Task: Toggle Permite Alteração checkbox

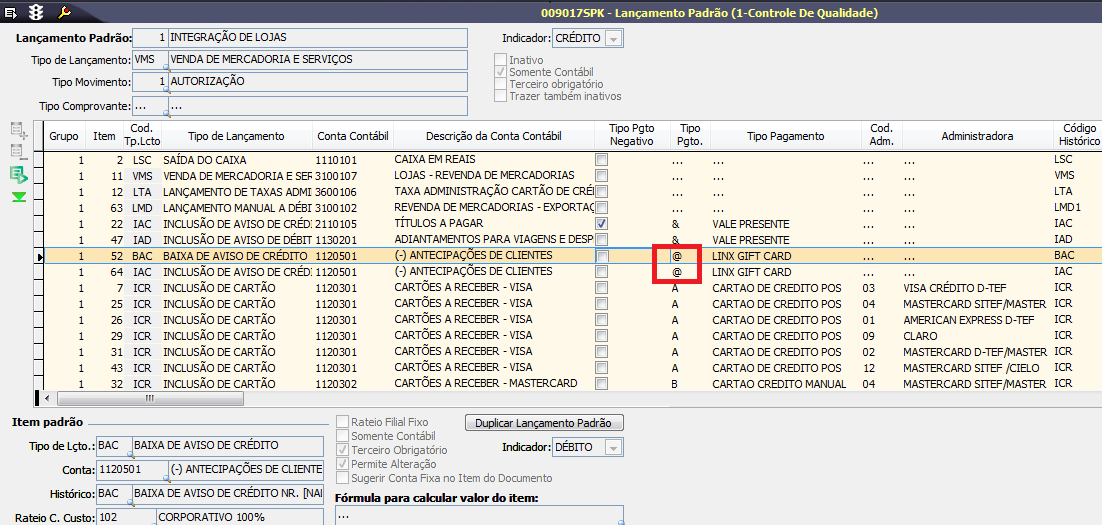Action: click(x=342, y=464)
